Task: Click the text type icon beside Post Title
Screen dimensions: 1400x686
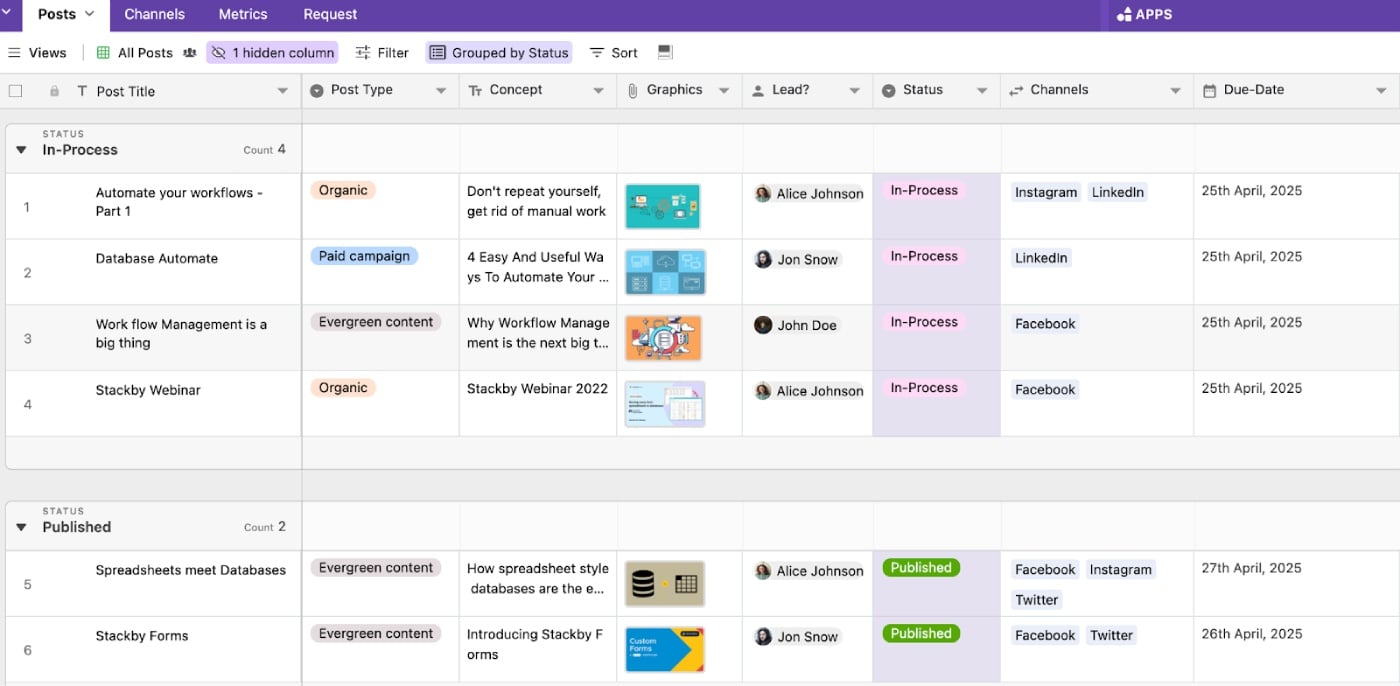Action: point(82,91)
